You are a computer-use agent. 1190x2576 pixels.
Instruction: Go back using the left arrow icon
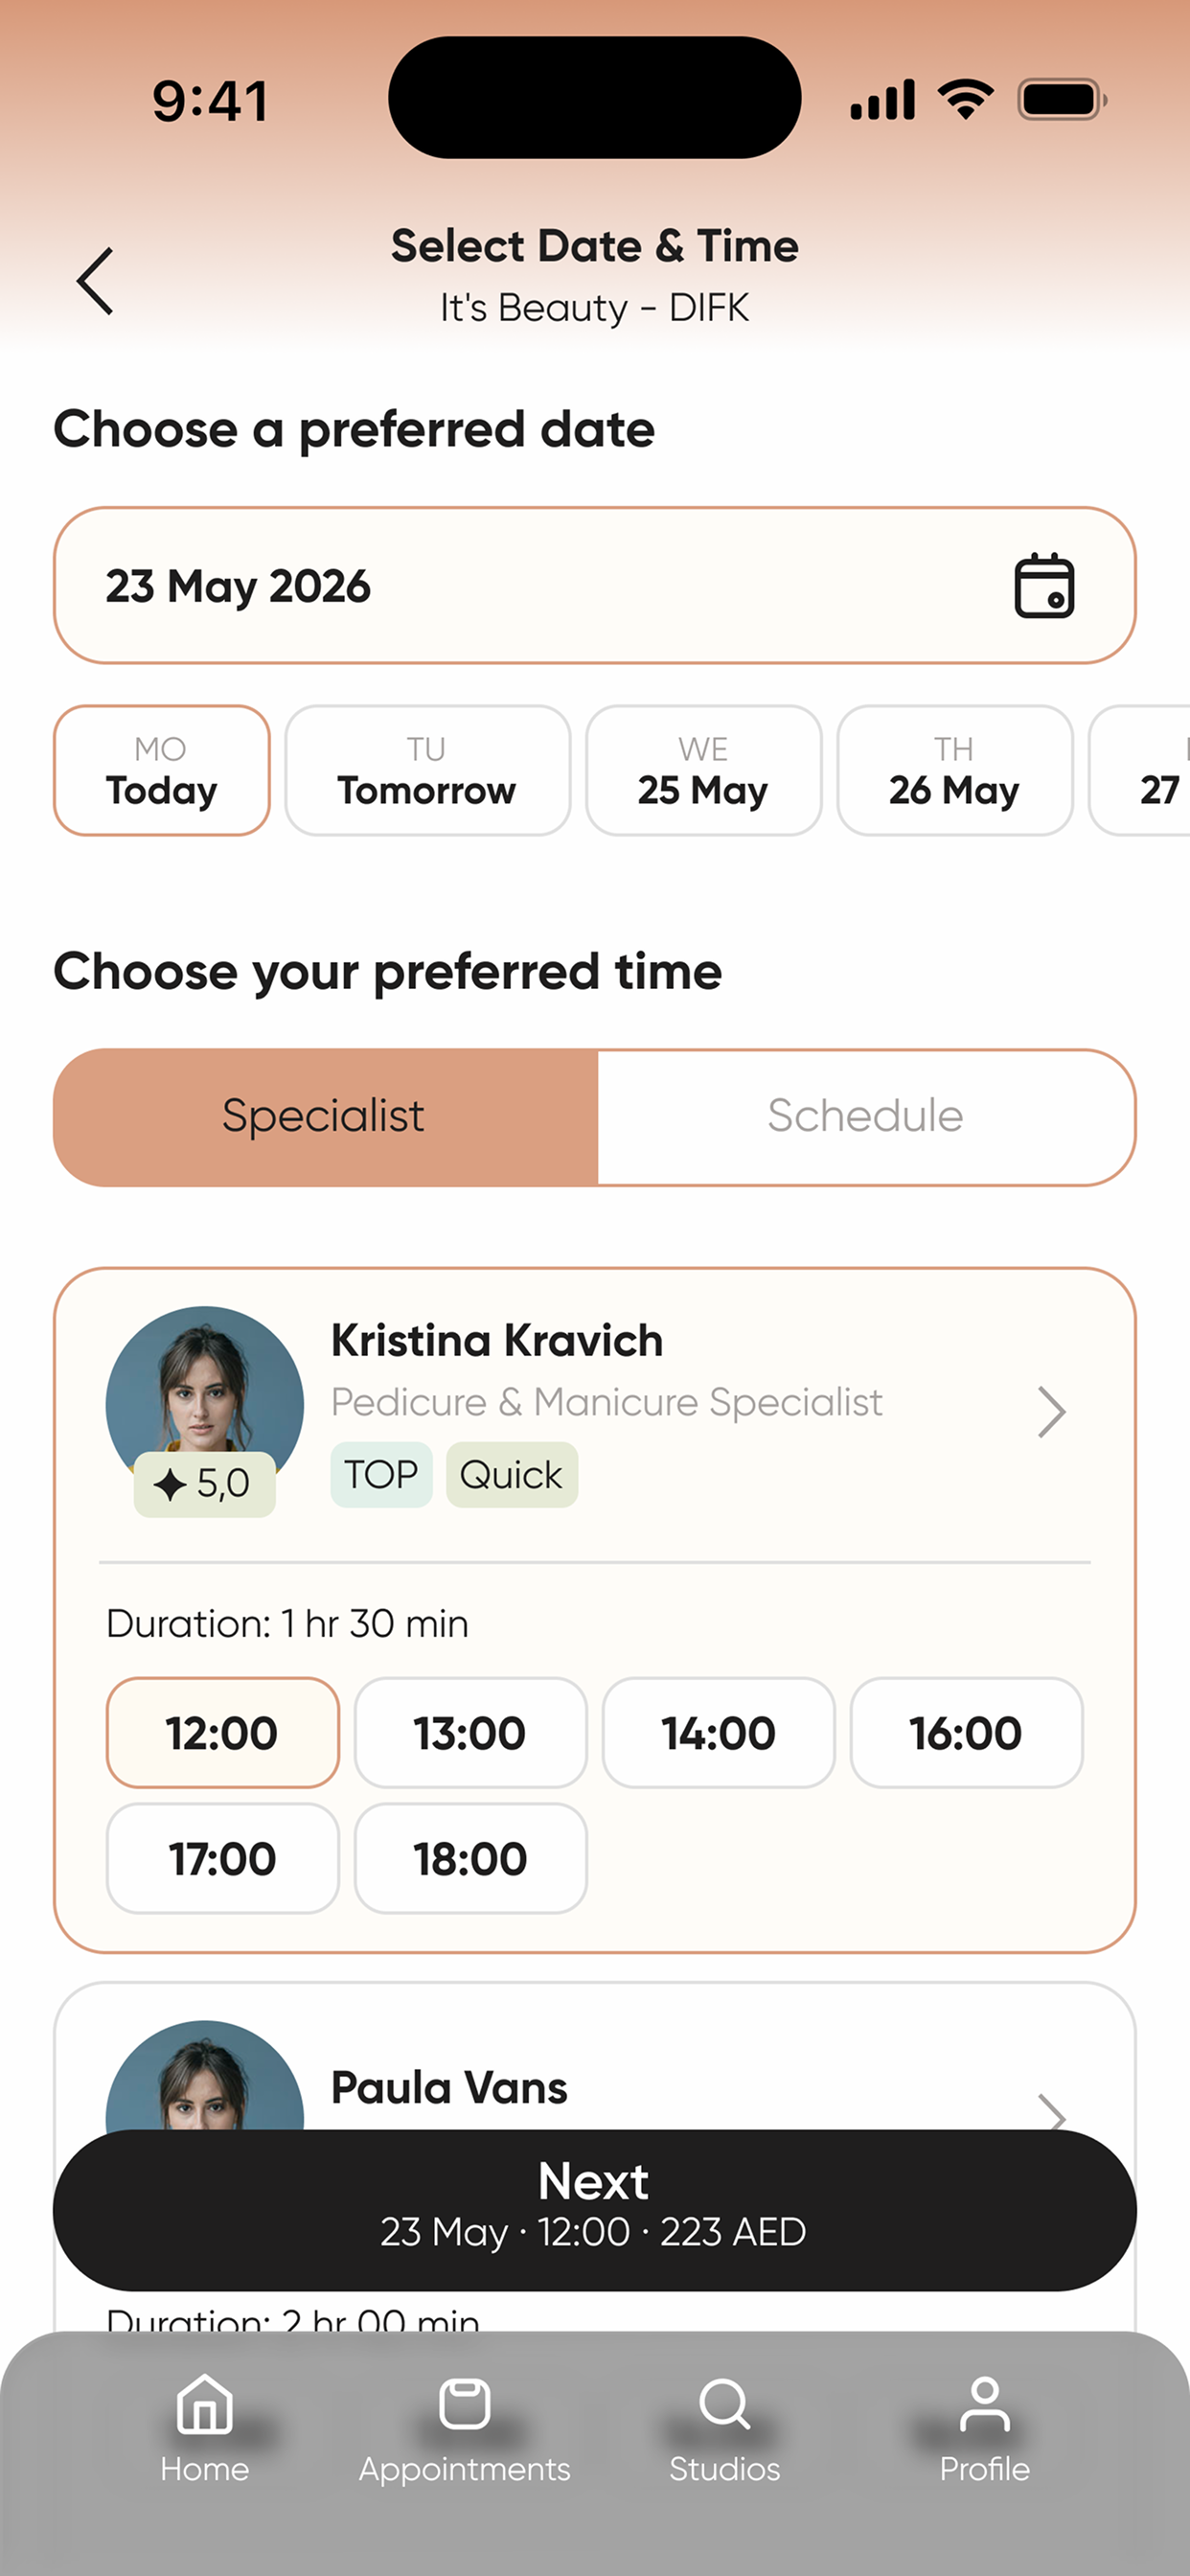pos(95,281)
